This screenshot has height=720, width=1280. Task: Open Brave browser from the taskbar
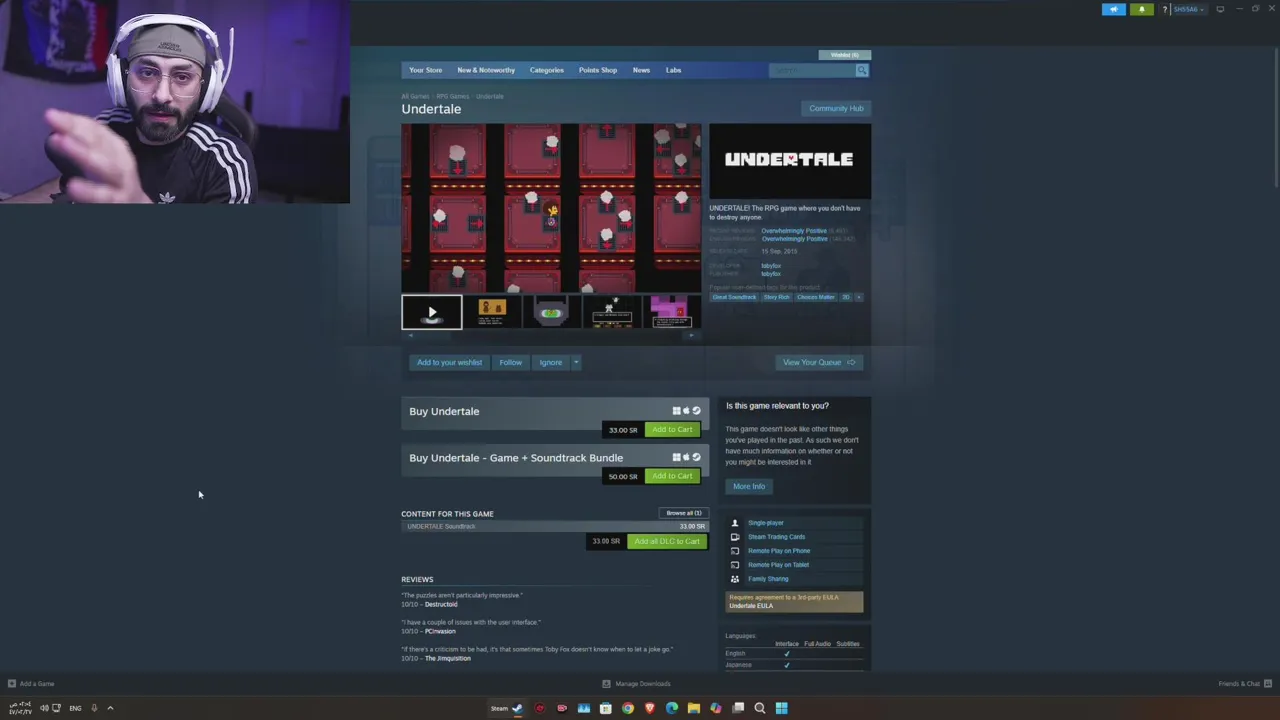click(650, 708)
